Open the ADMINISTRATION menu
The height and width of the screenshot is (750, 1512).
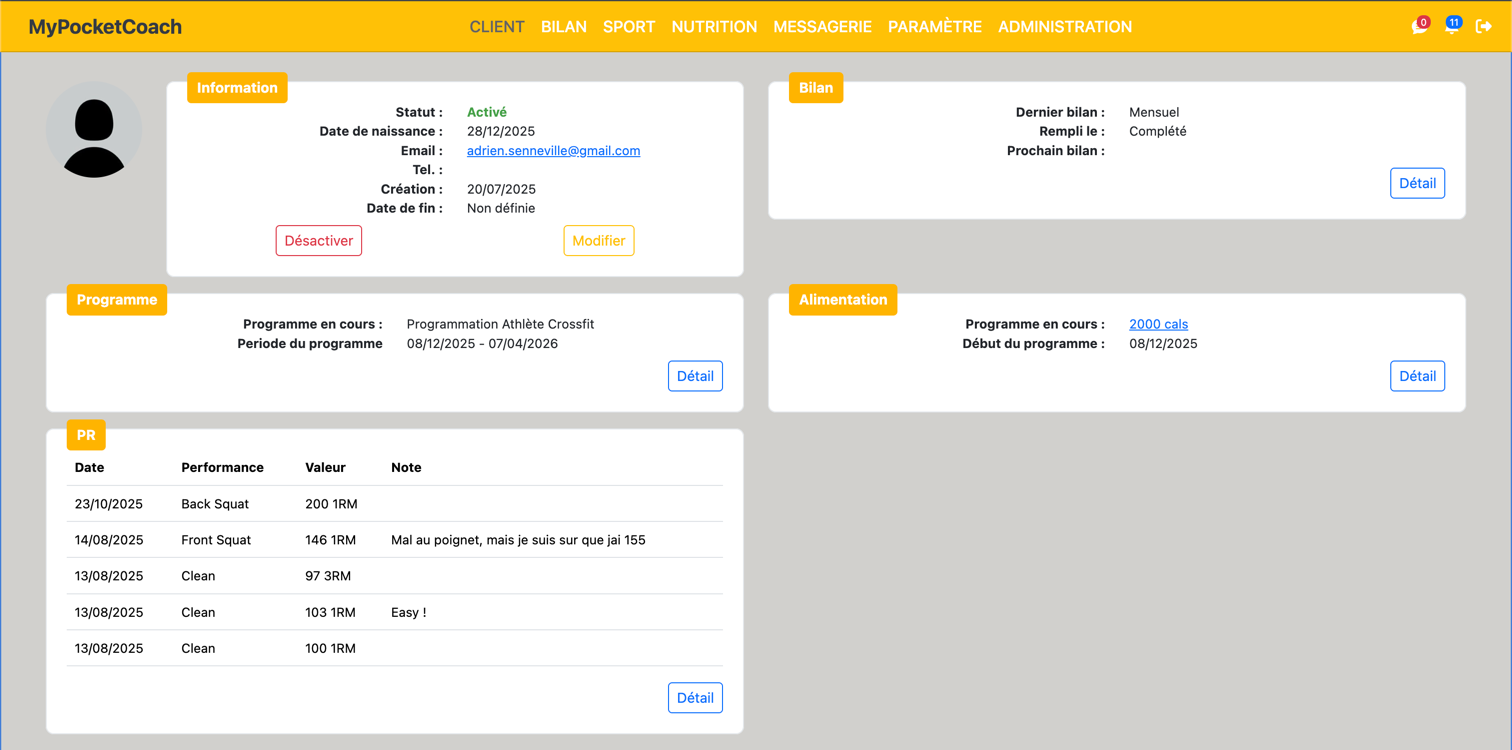pos(1065,27)
